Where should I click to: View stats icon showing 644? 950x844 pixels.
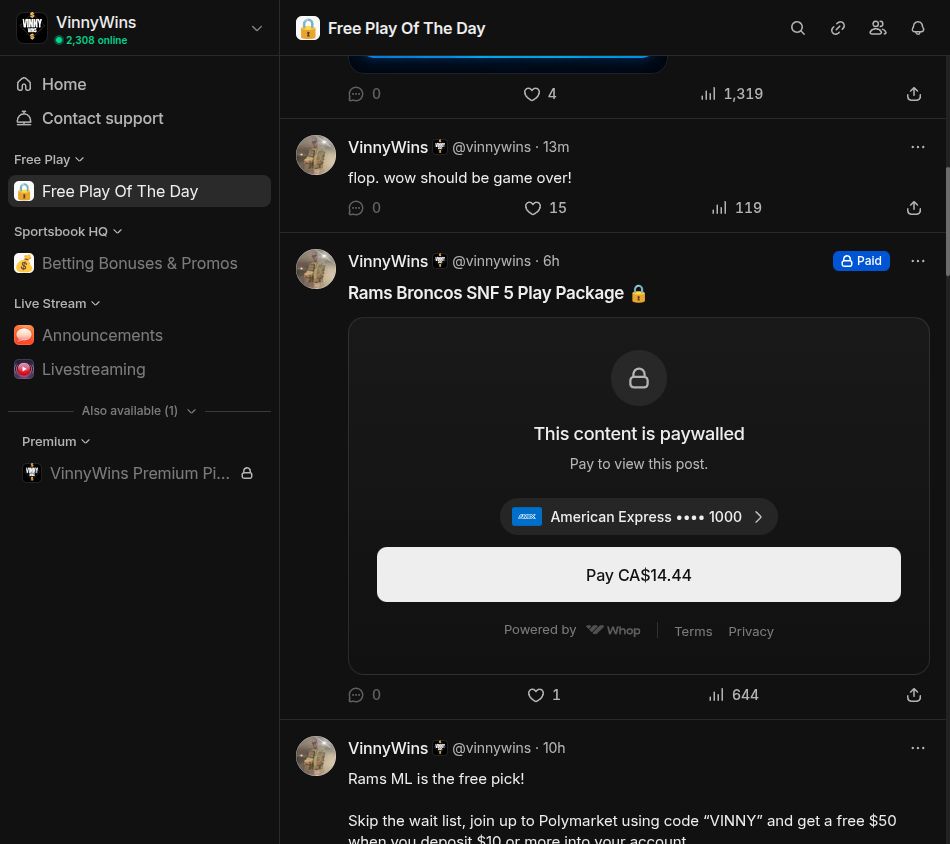[716, 695]
